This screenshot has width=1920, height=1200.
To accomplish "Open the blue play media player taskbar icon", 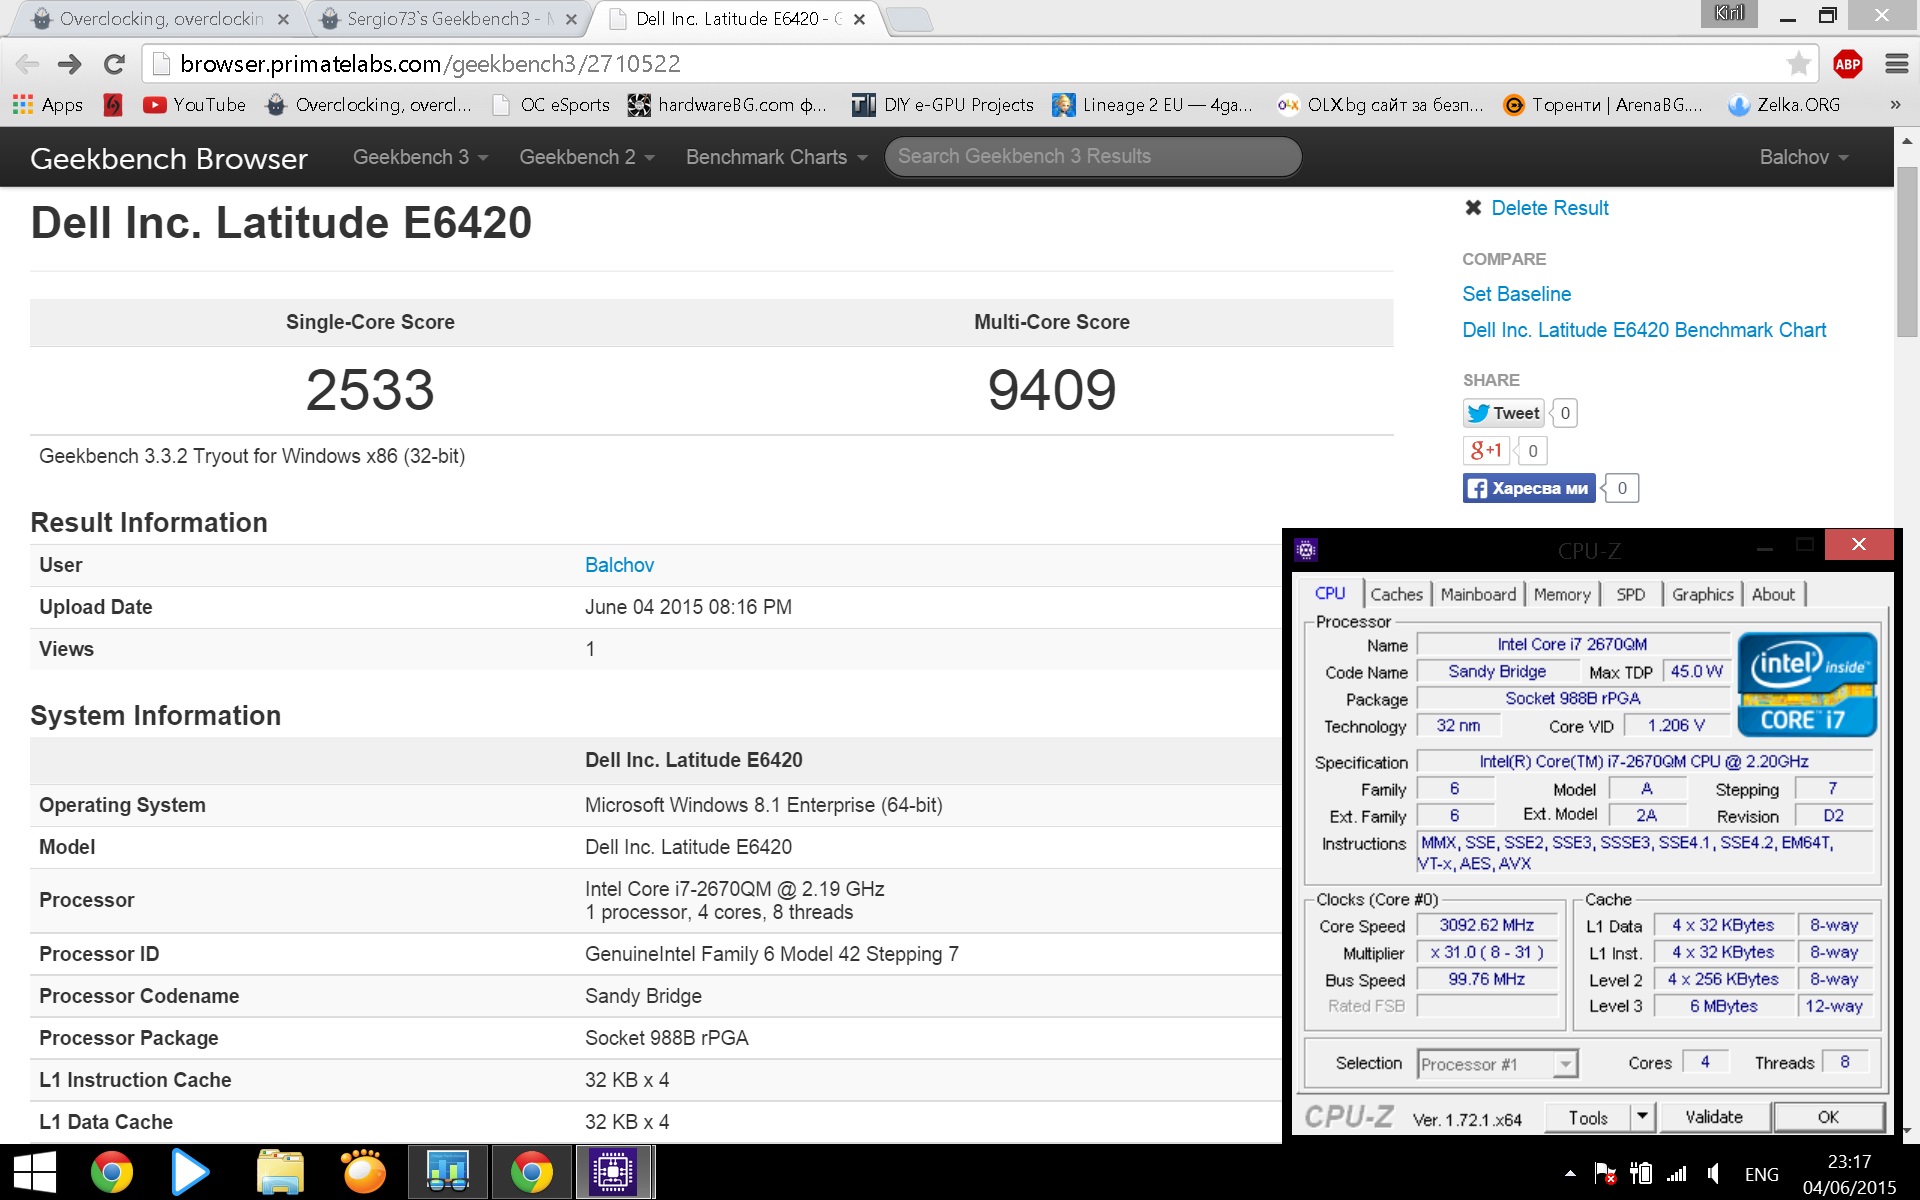I will coord(190,1172).
